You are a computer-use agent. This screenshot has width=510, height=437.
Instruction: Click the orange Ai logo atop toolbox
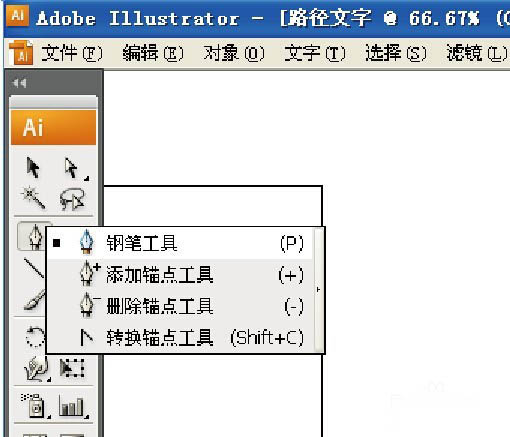click(x=54, y=128)
